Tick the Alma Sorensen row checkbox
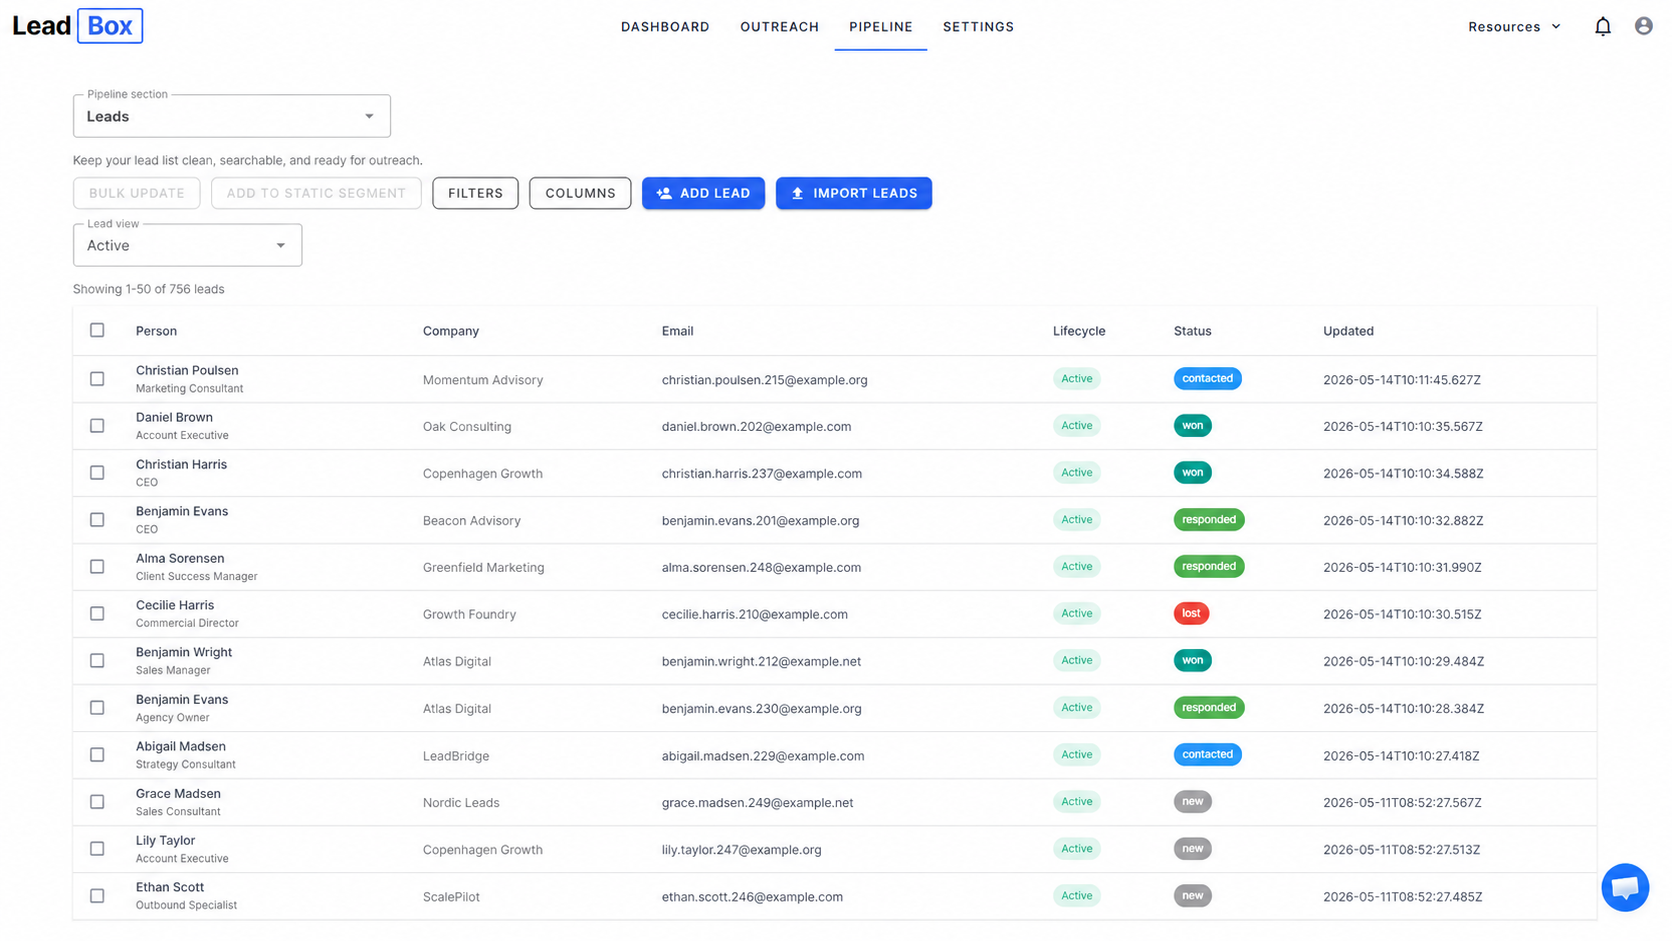 (x=97, y=567)
